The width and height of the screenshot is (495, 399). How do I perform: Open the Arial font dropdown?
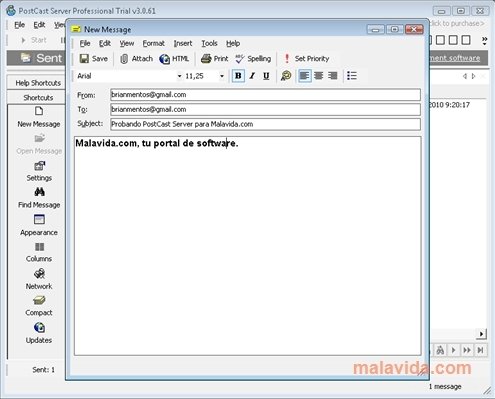179,76
